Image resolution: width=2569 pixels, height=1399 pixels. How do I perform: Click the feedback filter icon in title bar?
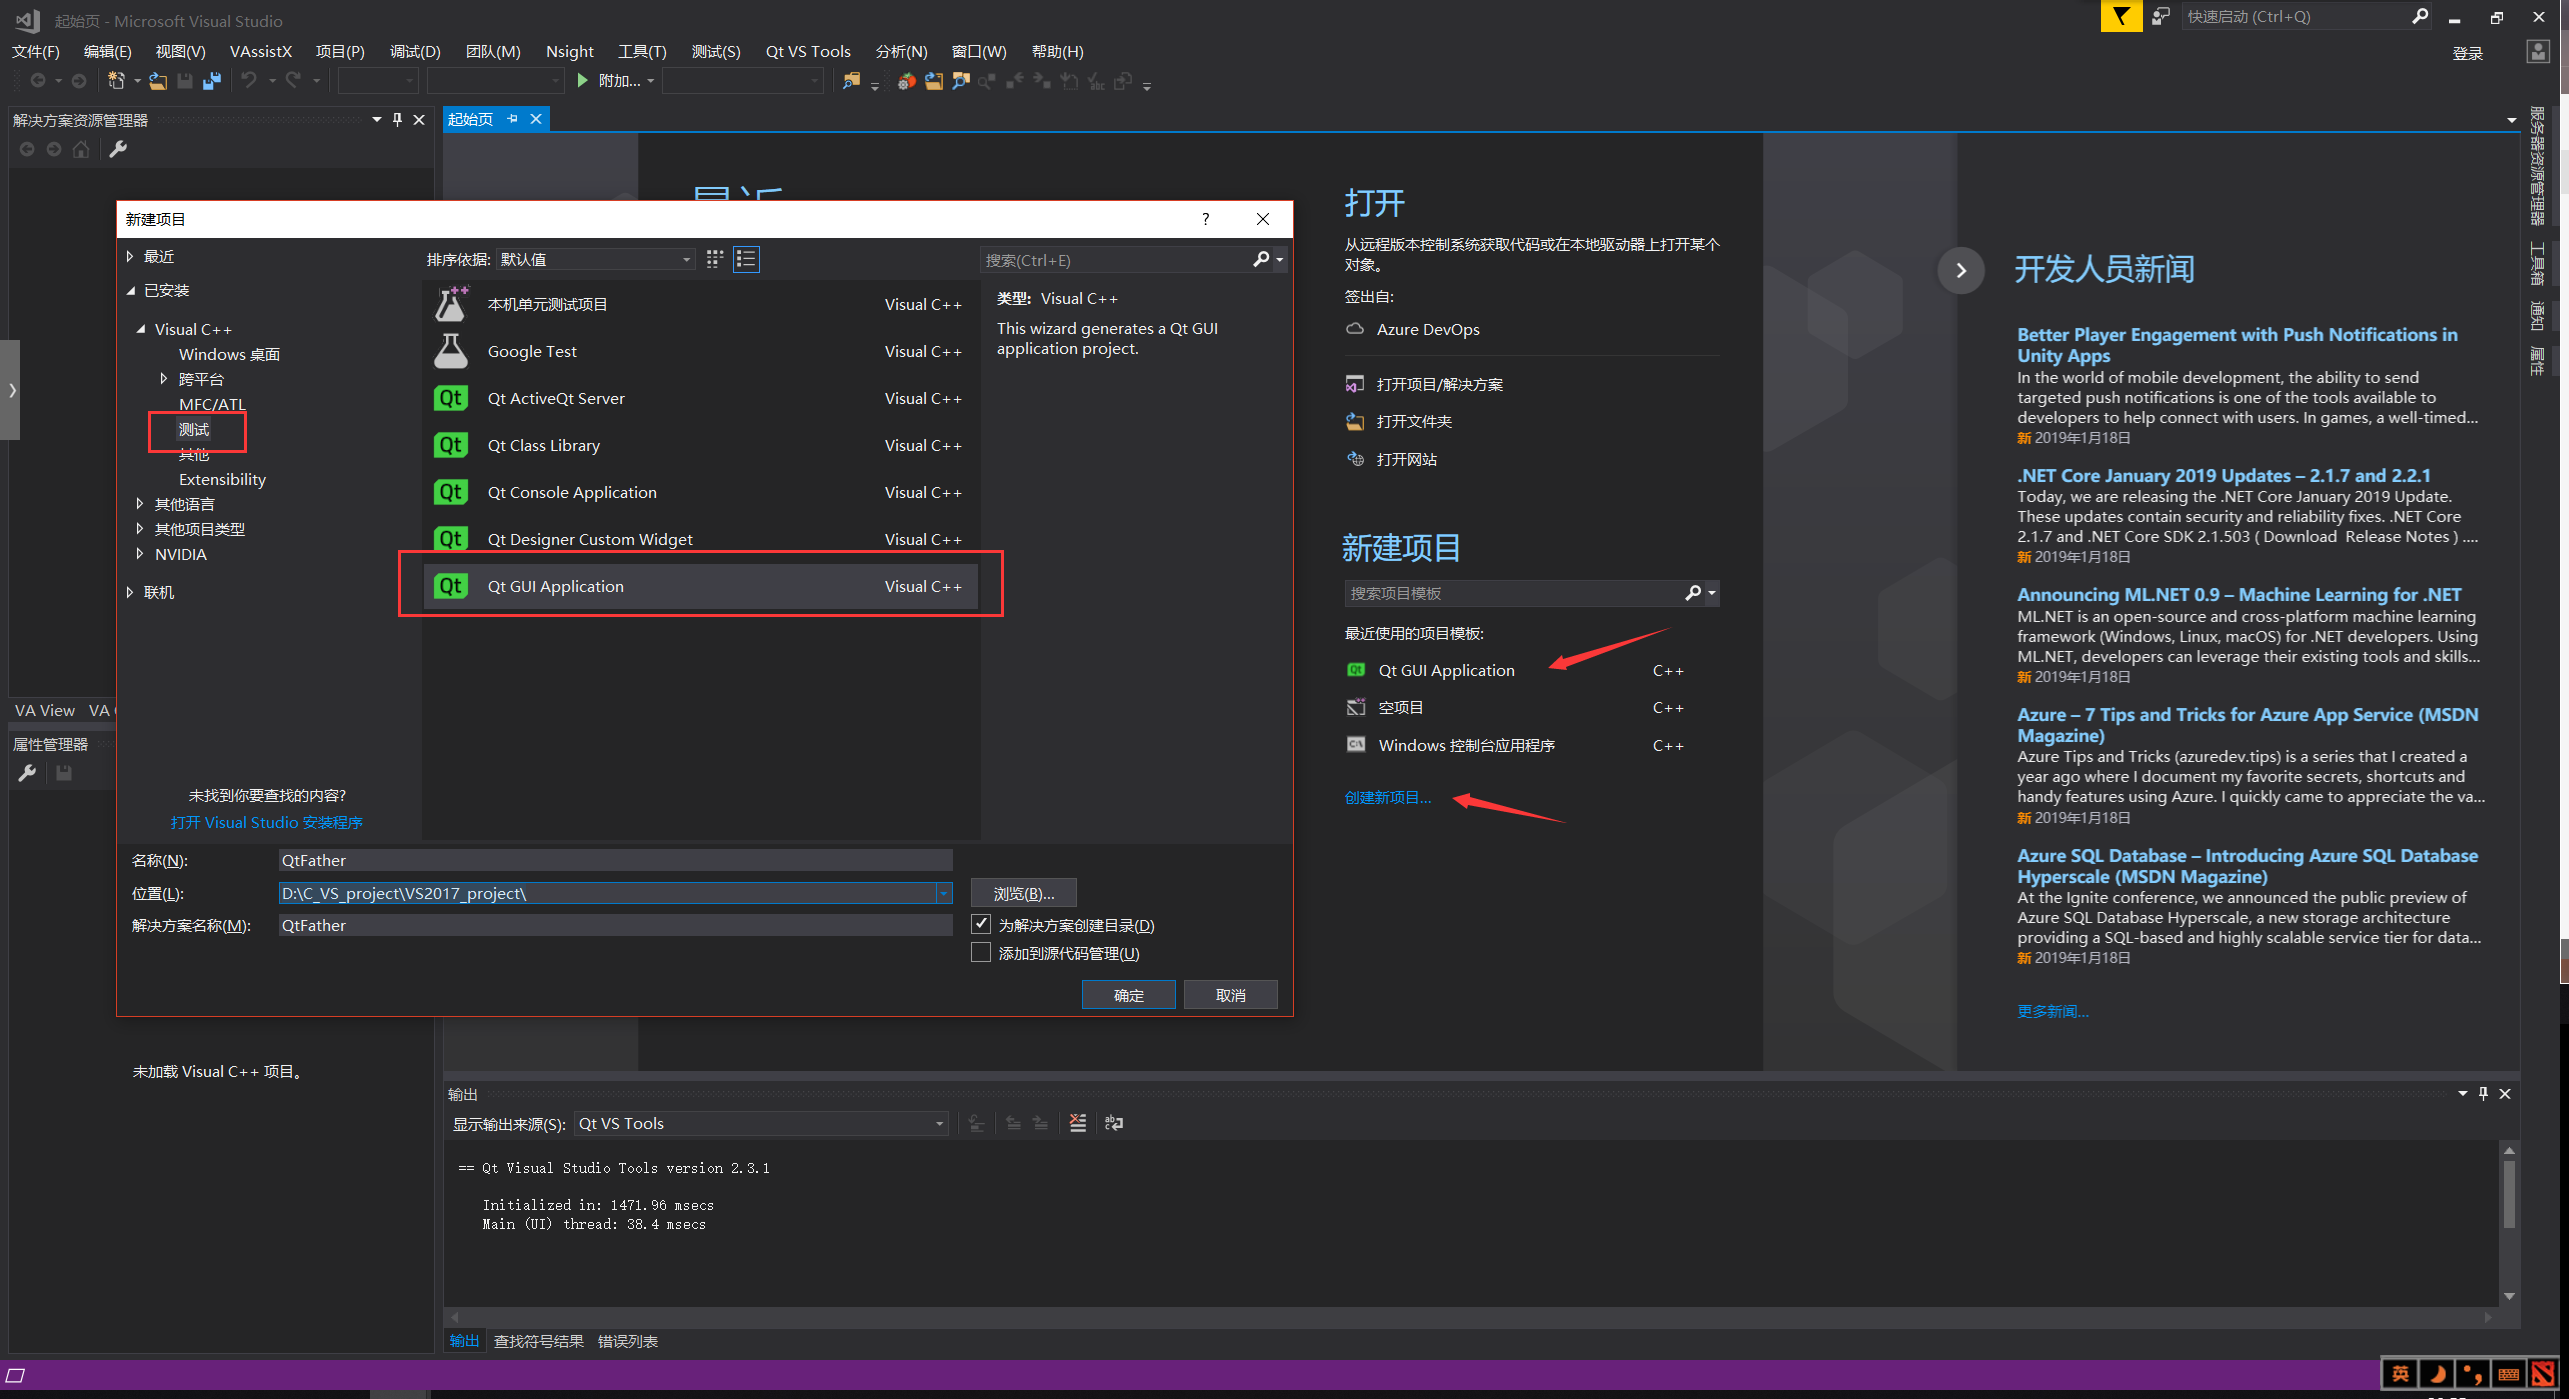pos(2120,17)
